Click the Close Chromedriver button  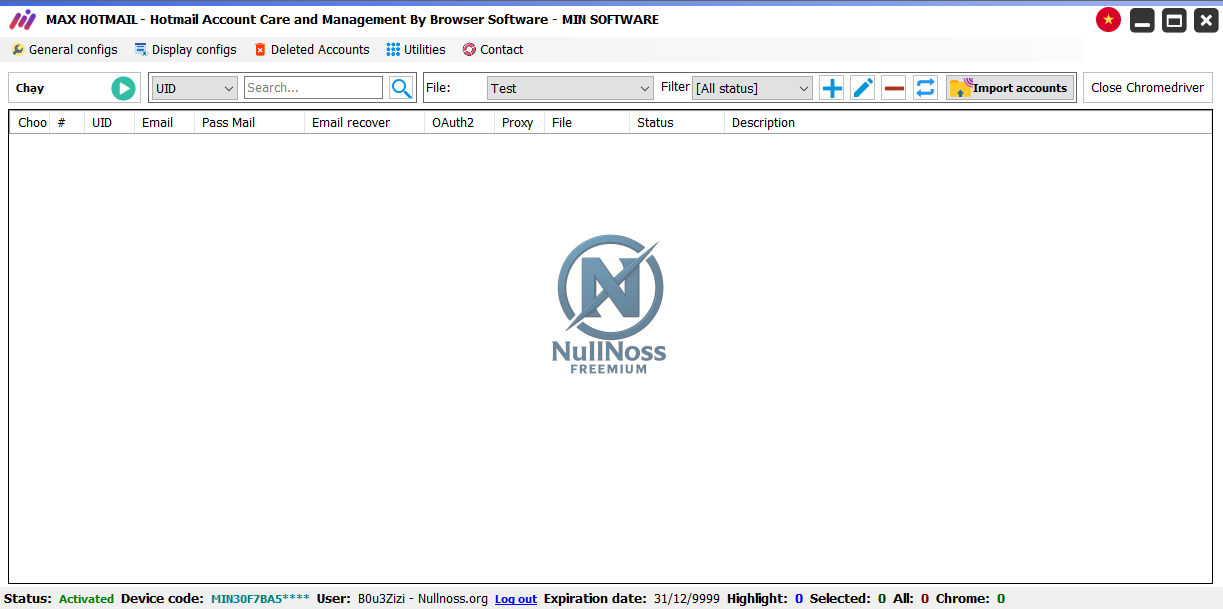coord(1147,88)
